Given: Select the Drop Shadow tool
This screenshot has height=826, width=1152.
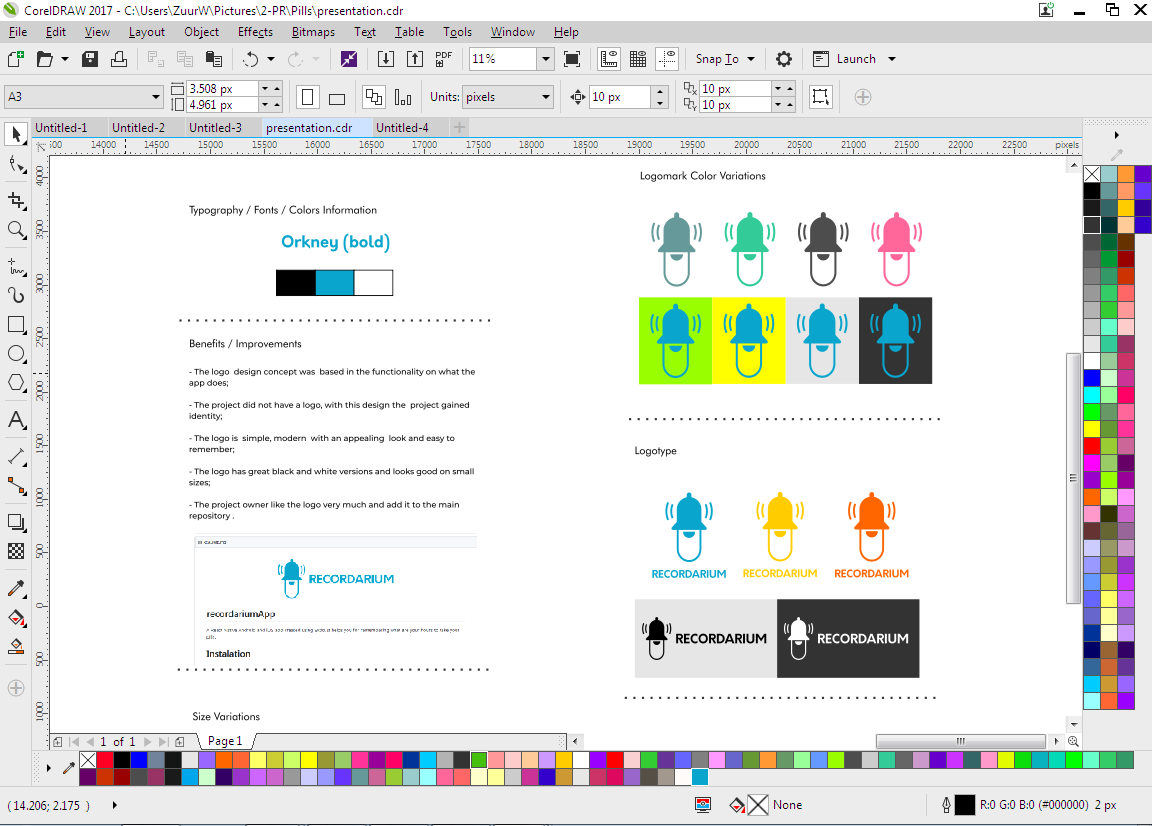Looking at the screenshot, I should pyautogui.click(x=16, y=522).
